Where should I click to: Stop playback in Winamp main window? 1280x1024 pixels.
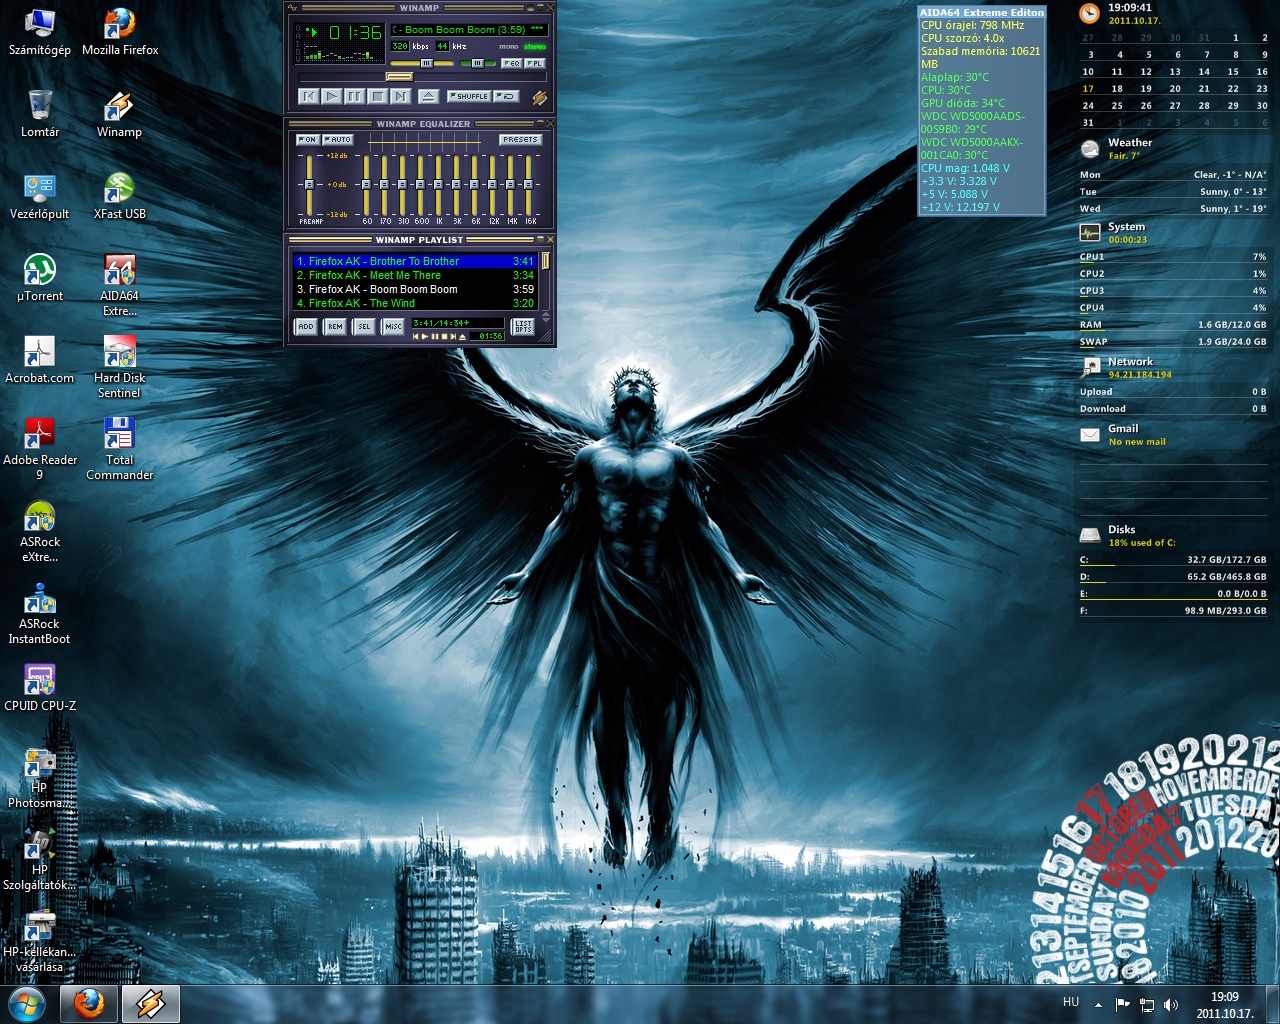[x=377, y=97]
